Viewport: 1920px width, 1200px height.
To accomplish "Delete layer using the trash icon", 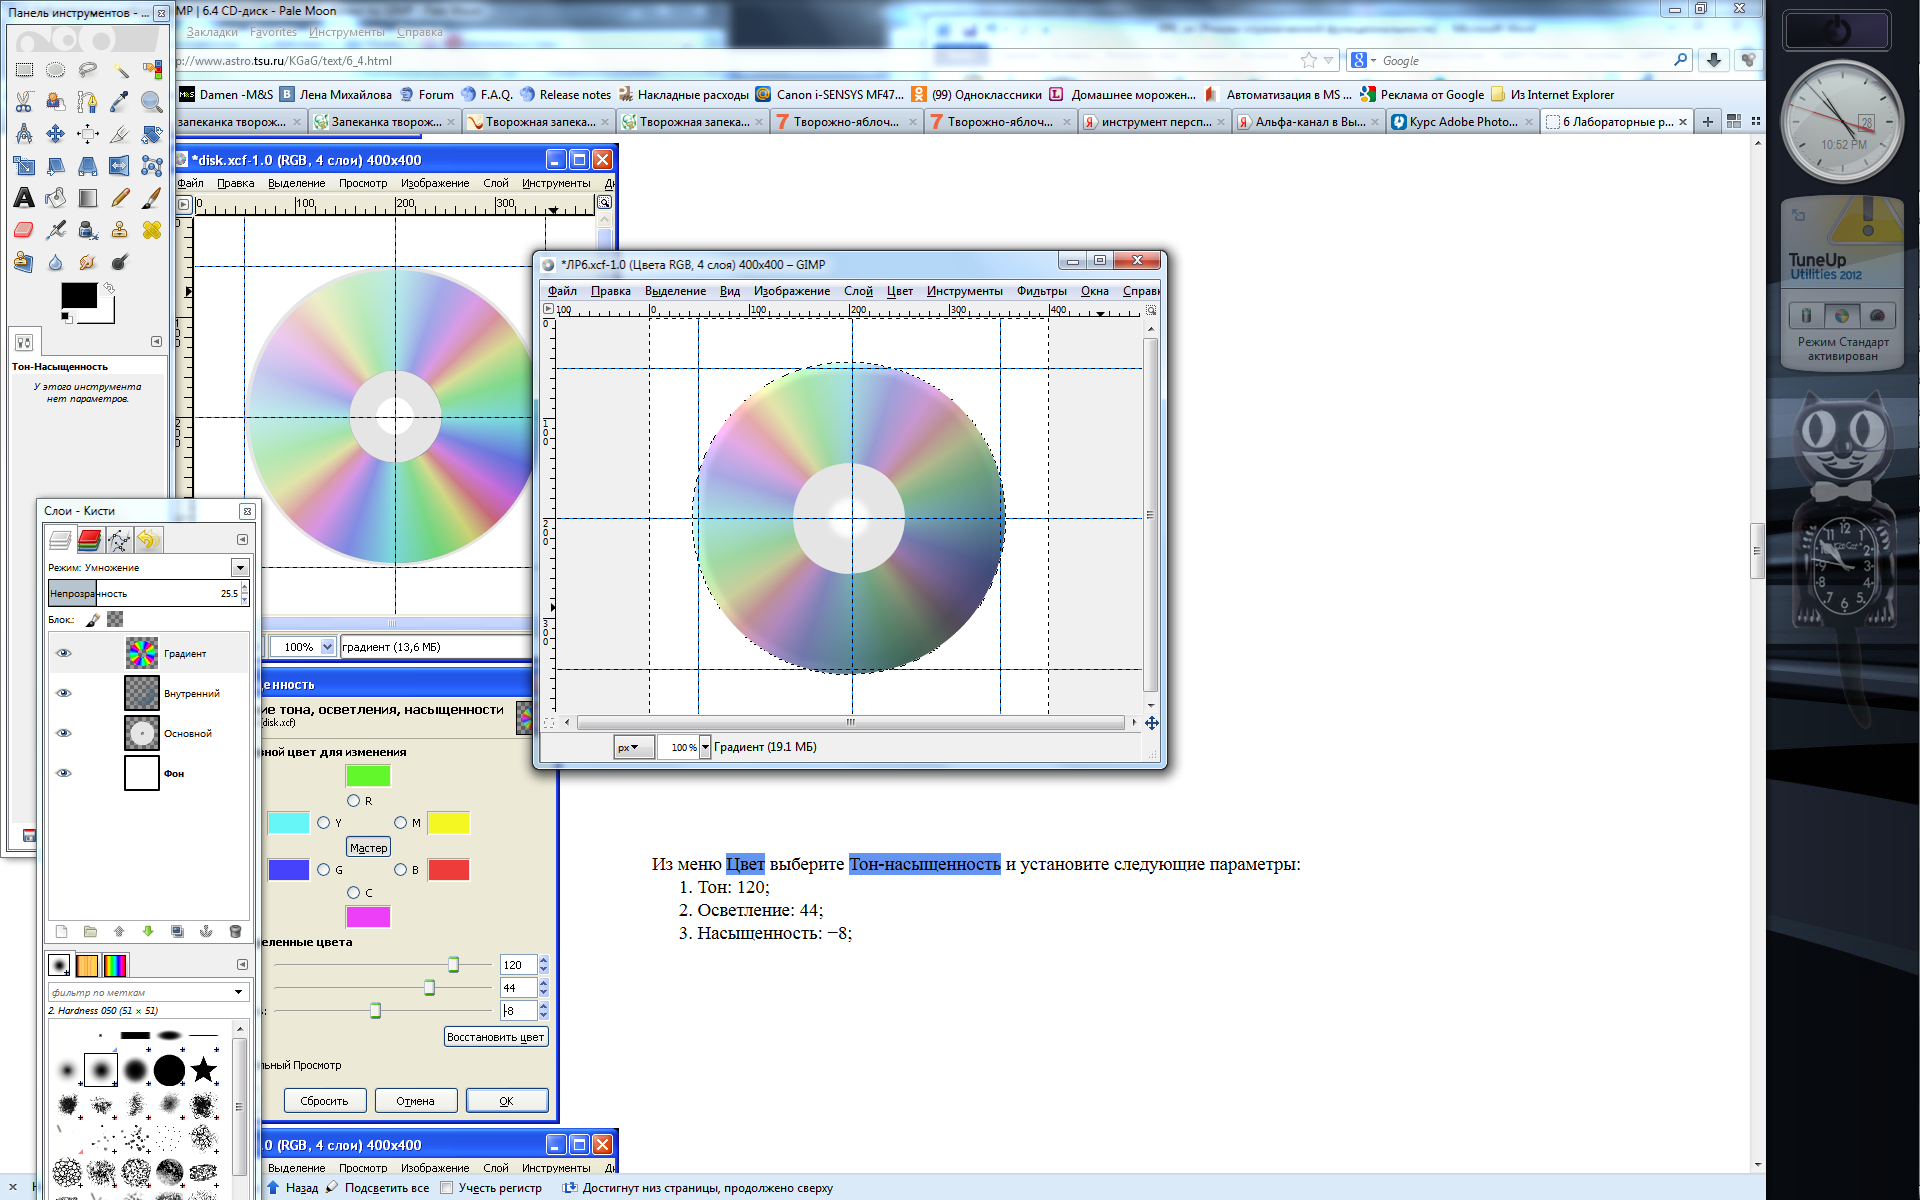I will [235, 931].
